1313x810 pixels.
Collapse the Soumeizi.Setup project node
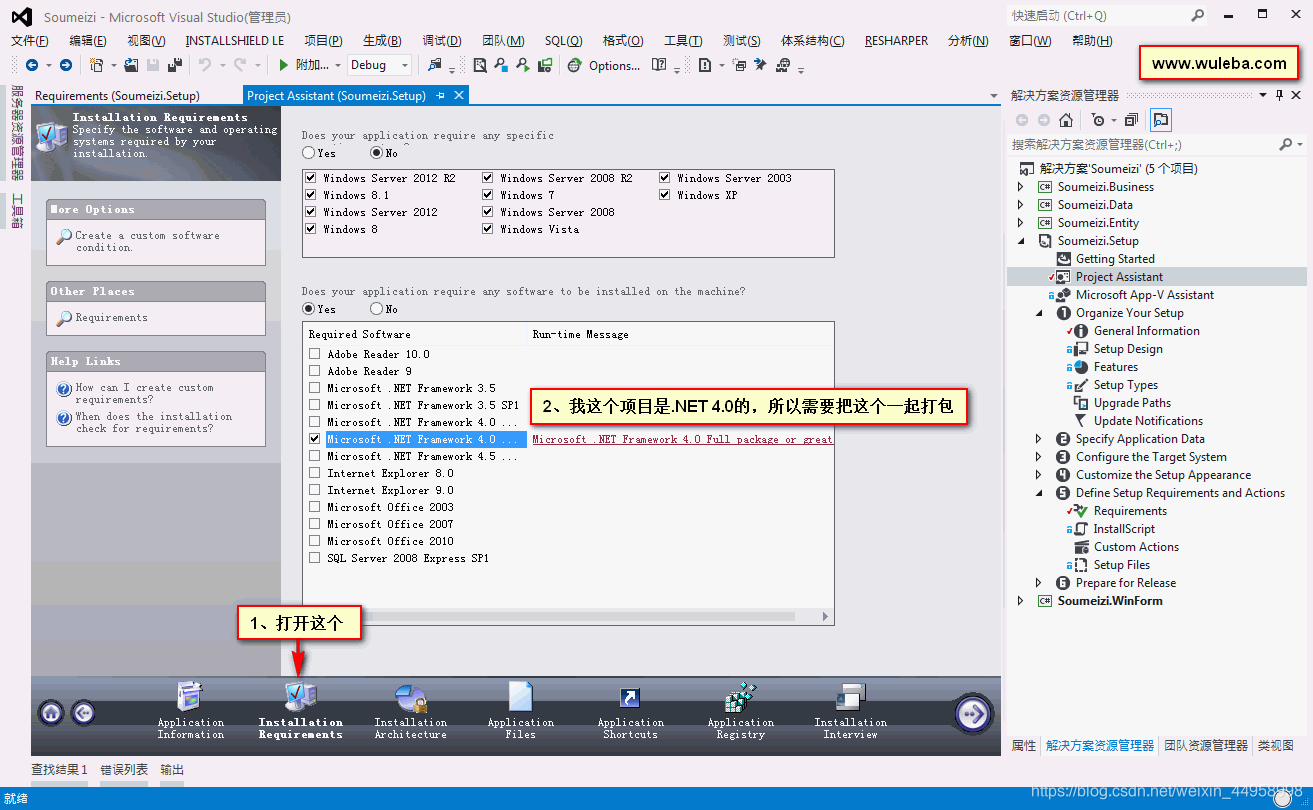1021,241
